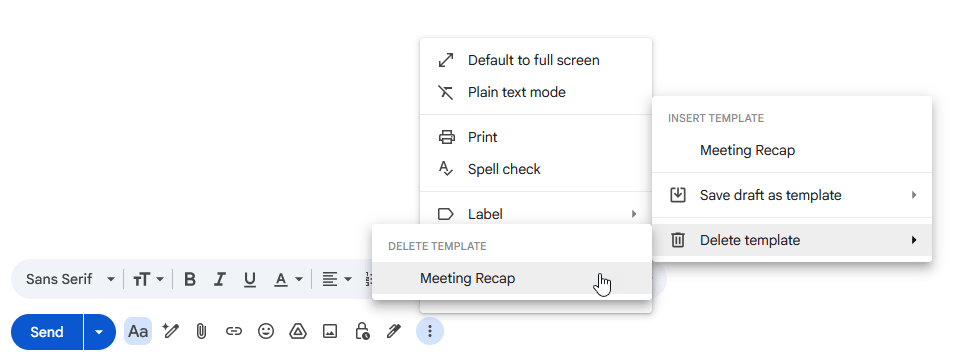Toggle bold formatting
This screenshot has width=966, height=360.
190,279
